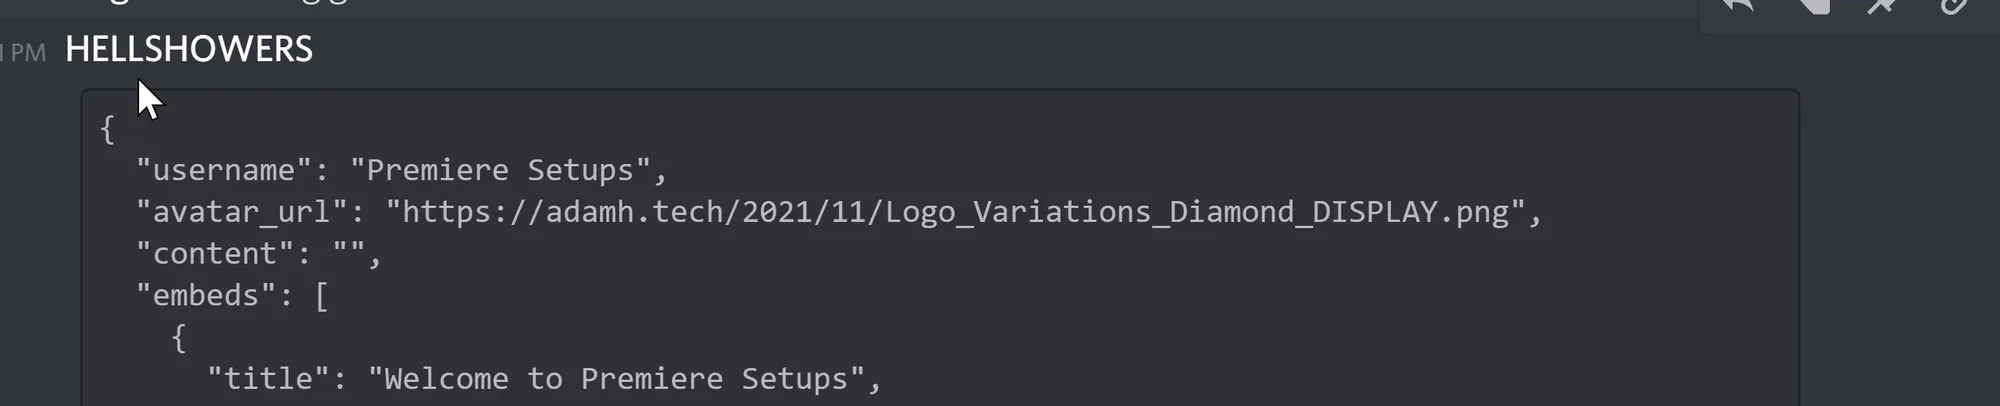Click the opening square bracket after "embeds"
Viewport: 2000px width, 406px height.
[321, 296]
